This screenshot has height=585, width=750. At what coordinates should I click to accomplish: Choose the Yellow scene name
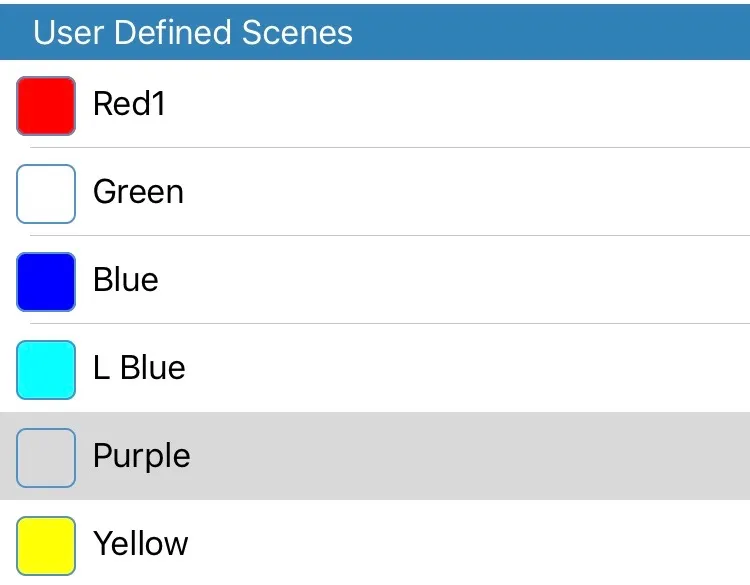tap(140, 544)
